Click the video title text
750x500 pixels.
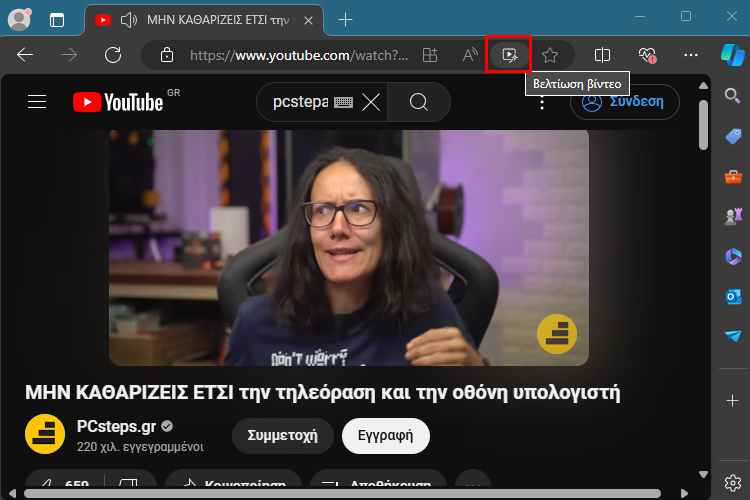tap(322, 392)
